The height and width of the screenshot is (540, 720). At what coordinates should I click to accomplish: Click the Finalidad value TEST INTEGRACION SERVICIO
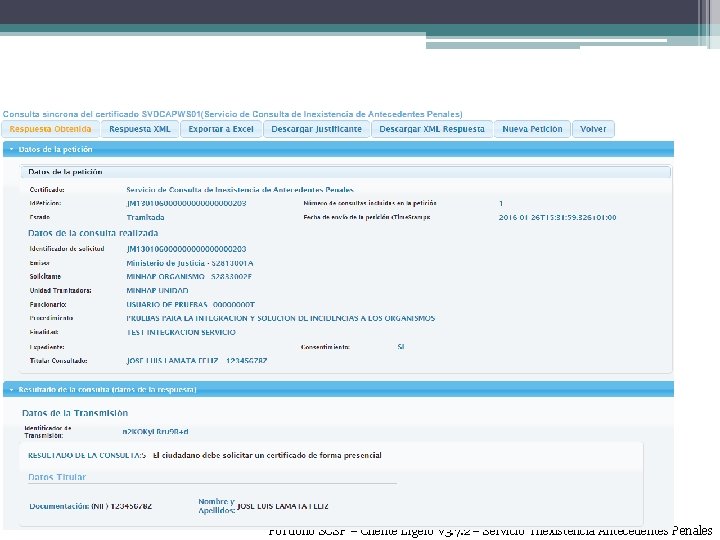tap(181, 332)
